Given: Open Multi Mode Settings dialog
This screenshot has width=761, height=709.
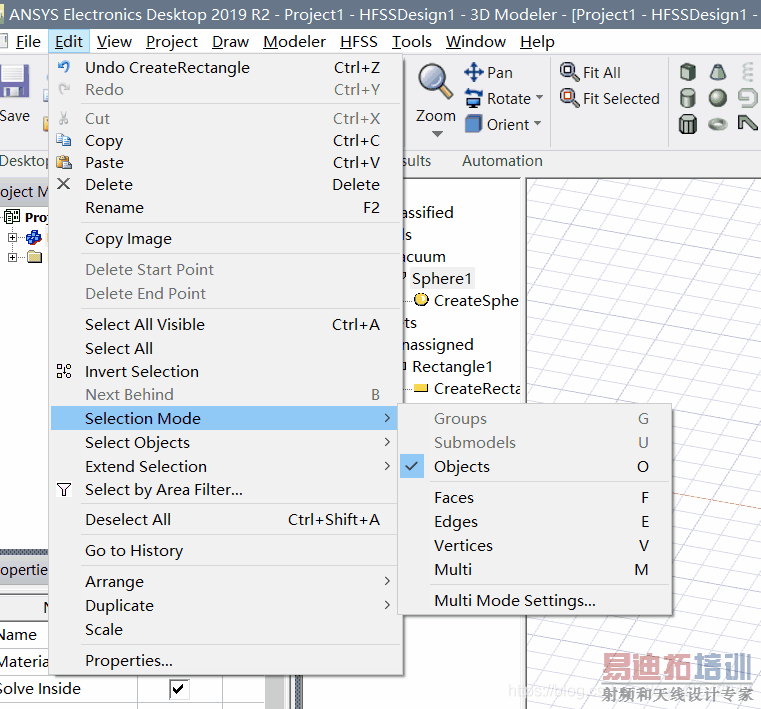Looking at the screenshot, I should click(535, 600).
